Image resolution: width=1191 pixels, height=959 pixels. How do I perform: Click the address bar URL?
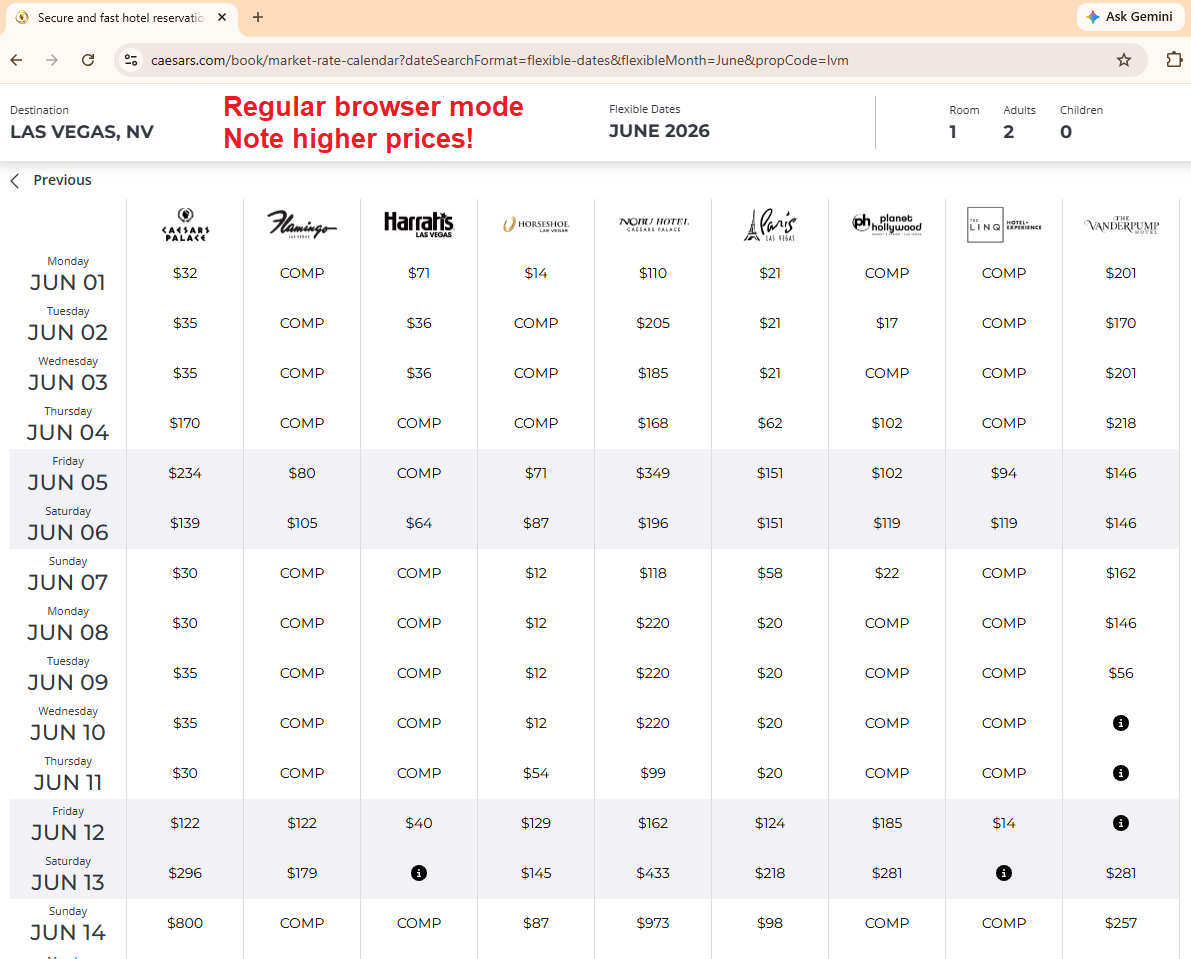point(499,60)
